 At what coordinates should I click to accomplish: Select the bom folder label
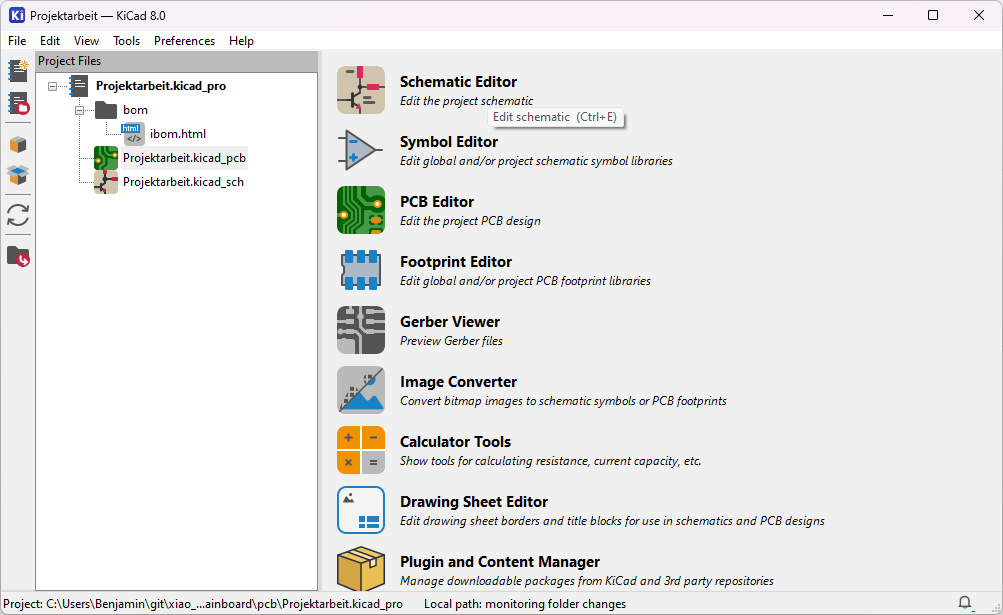pos(135,110)
